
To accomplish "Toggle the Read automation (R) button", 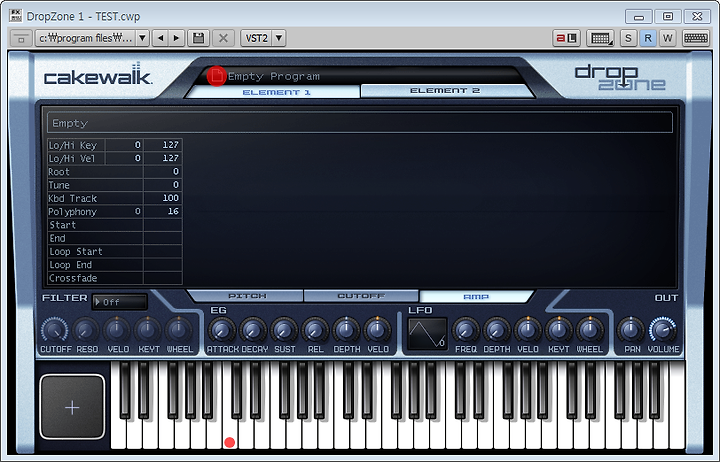I will click(x=647, y=38).
